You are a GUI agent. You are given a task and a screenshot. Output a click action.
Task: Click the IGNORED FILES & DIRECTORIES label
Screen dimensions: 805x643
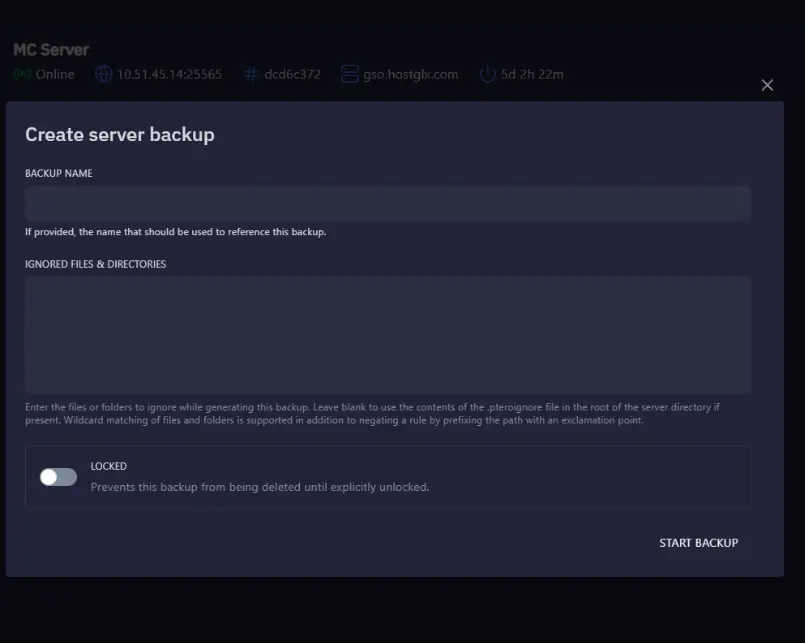(95, 264)
